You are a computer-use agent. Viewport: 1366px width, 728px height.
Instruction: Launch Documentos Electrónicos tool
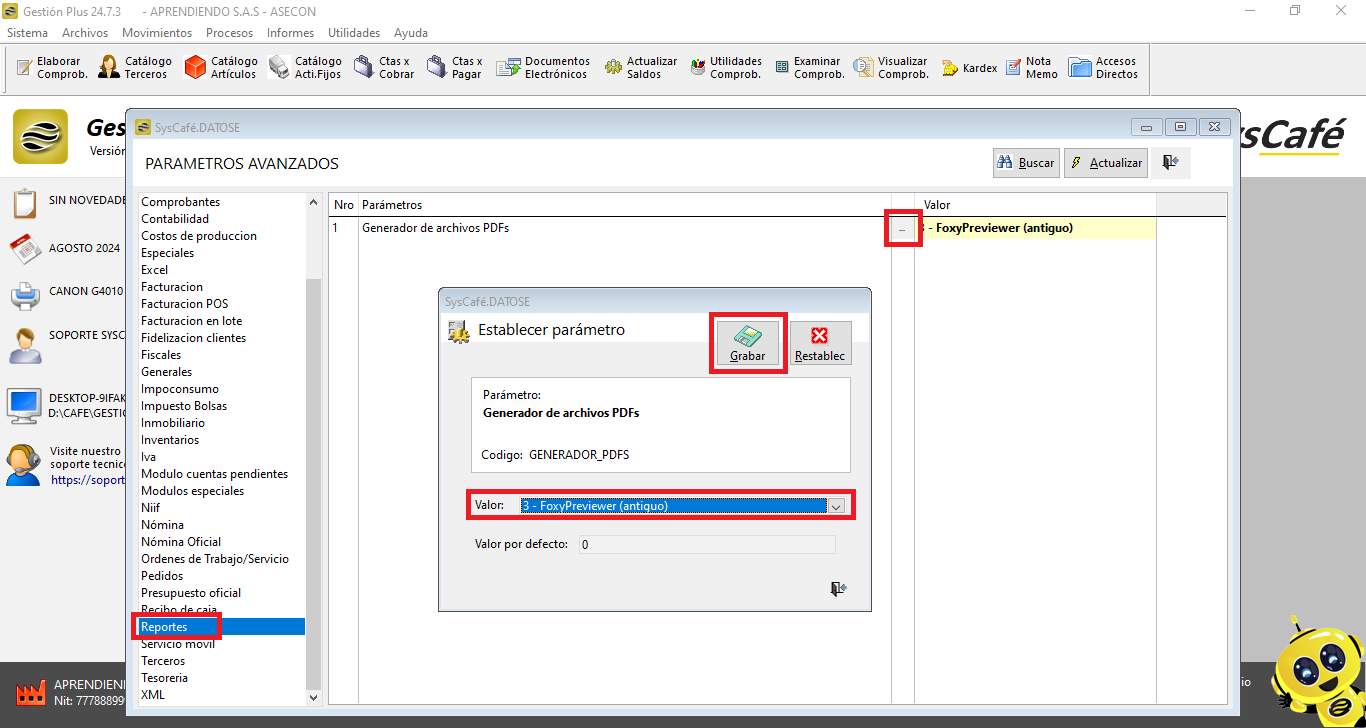point(545,68)
